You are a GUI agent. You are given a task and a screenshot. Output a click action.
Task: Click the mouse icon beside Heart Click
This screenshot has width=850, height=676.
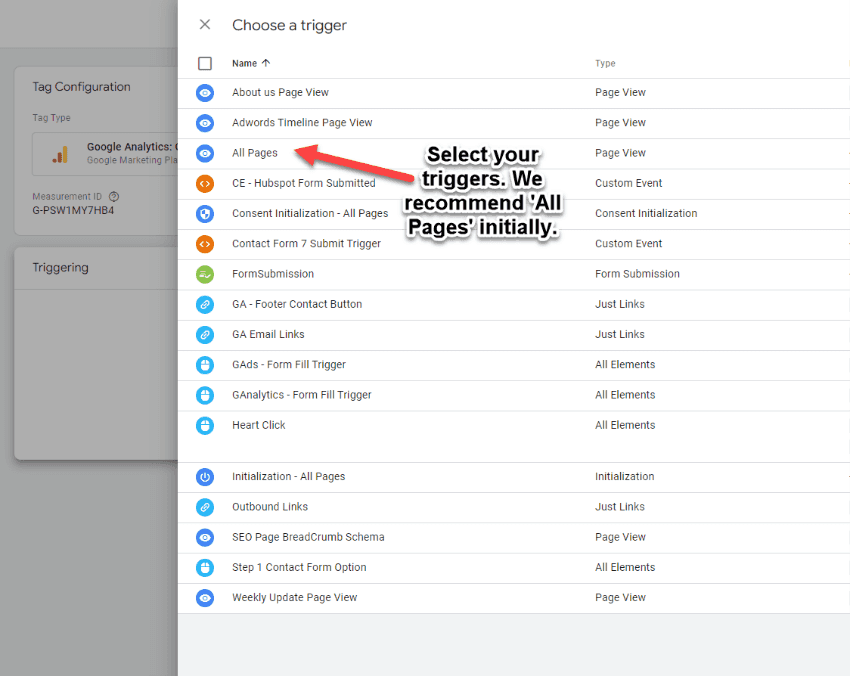coord(205,425)
